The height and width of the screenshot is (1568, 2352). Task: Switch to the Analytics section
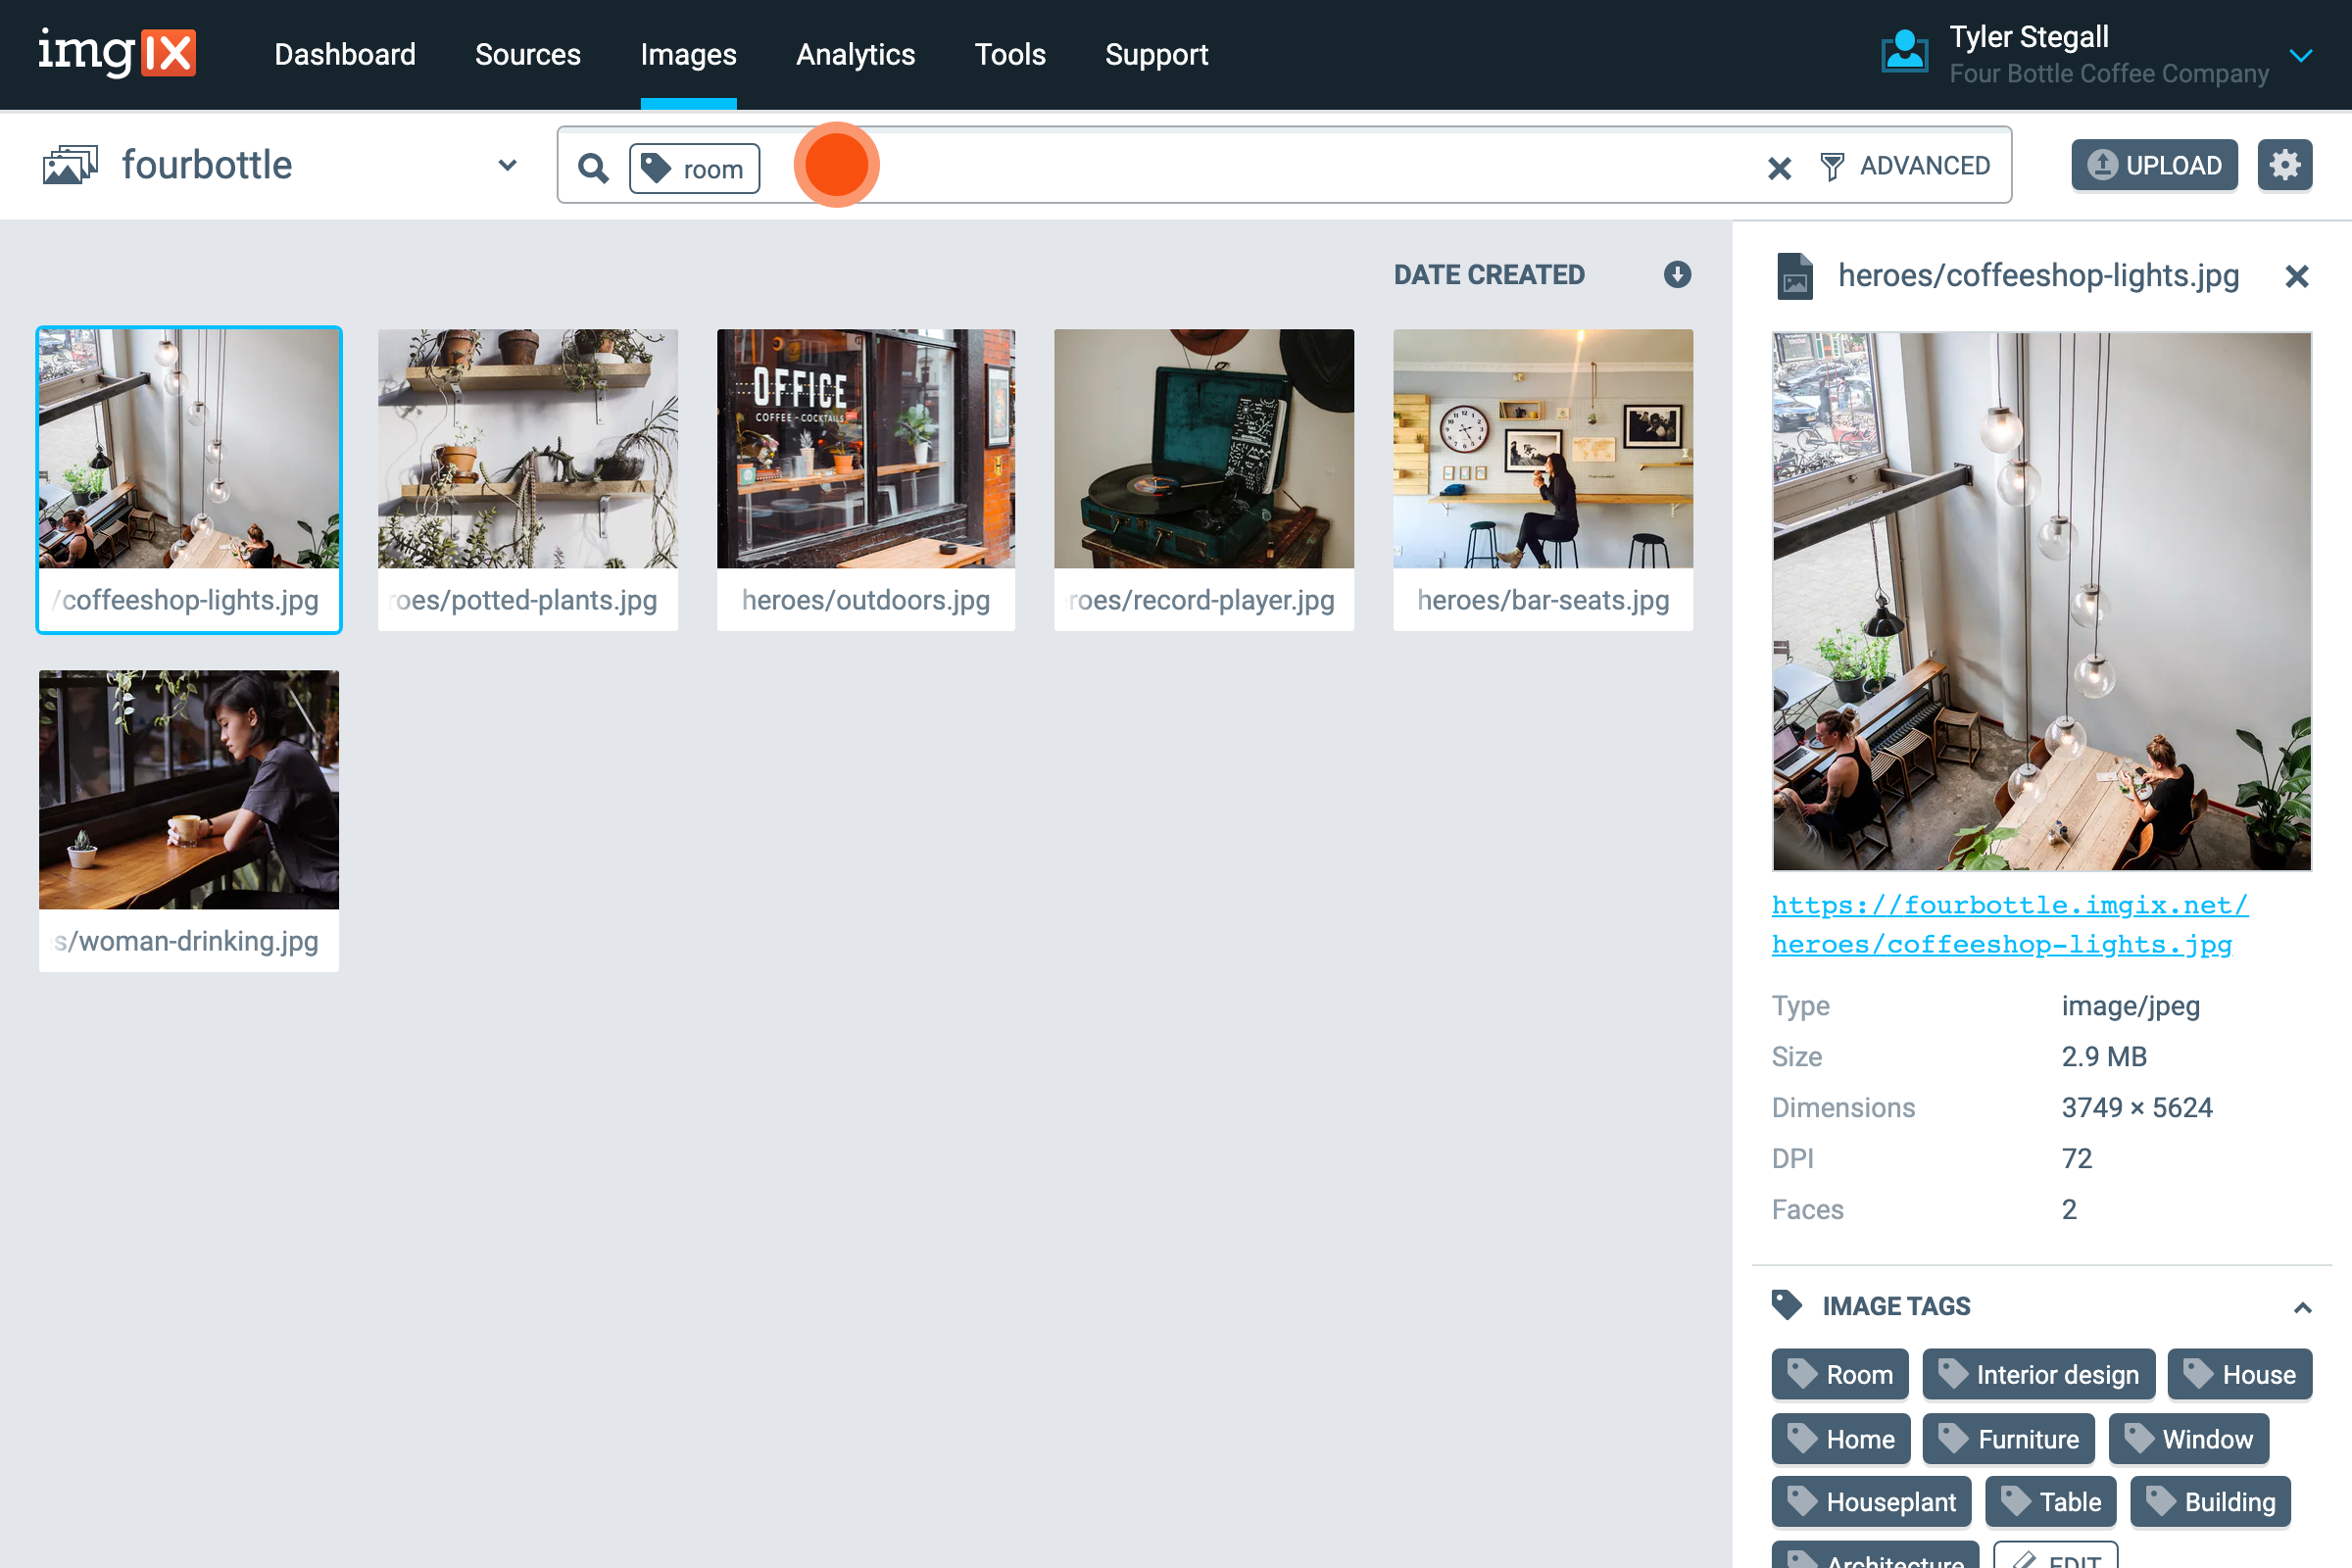click(x=855, y=55)
